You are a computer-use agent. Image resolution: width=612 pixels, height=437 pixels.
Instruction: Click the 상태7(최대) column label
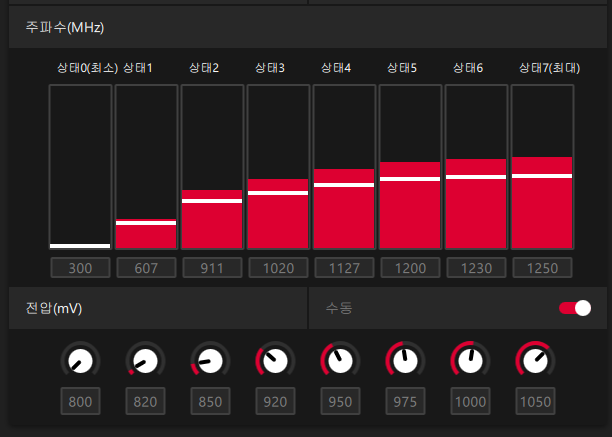point(549,68)
